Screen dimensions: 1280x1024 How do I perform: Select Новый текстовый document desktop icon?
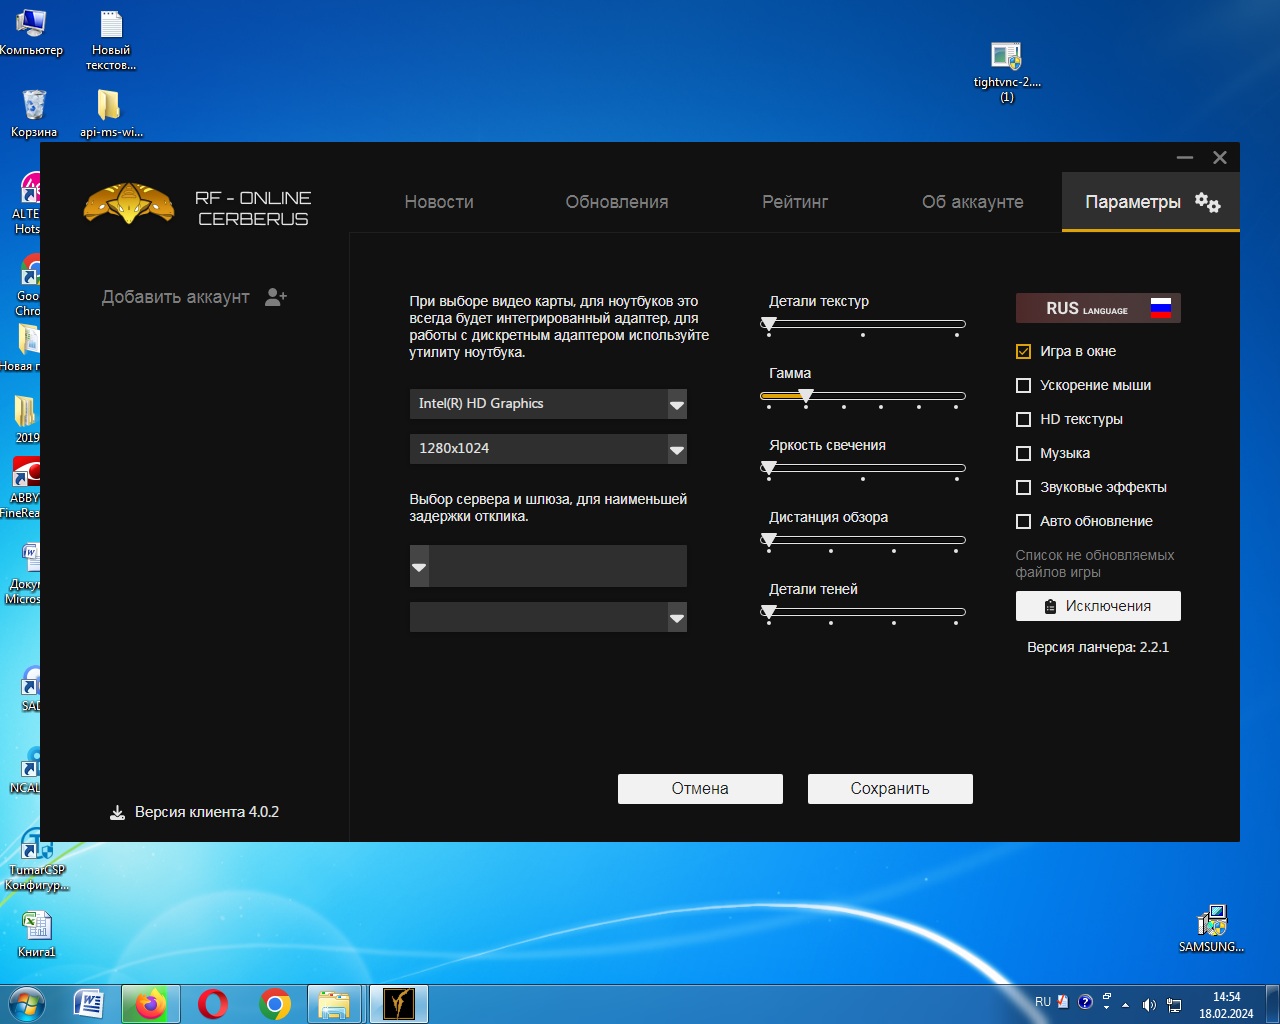point(111,40)
